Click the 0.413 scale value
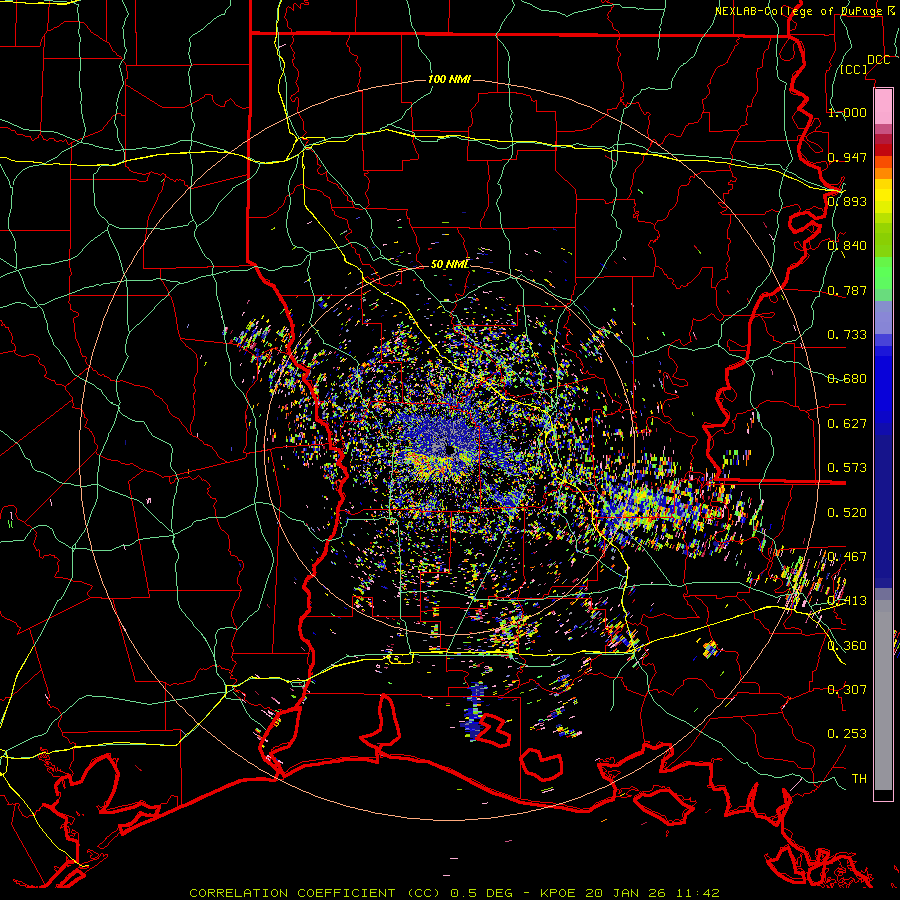 tap(847, 601)
